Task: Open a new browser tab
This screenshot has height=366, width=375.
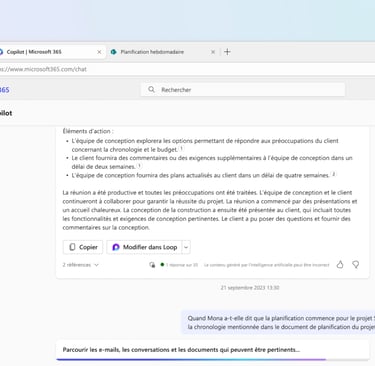Action: click(x=227, y=52)
